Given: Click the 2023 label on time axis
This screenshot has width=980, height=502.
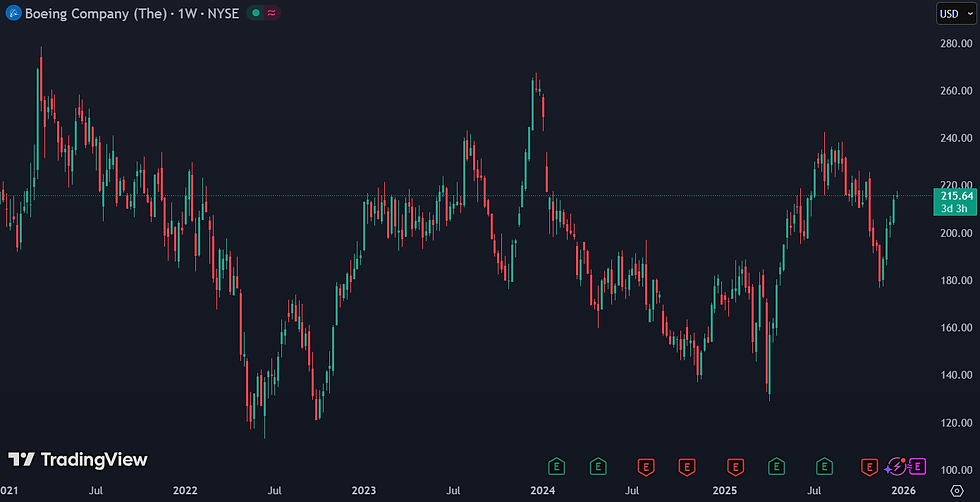Looking at the screenshot, I should (x=364, y=491).
